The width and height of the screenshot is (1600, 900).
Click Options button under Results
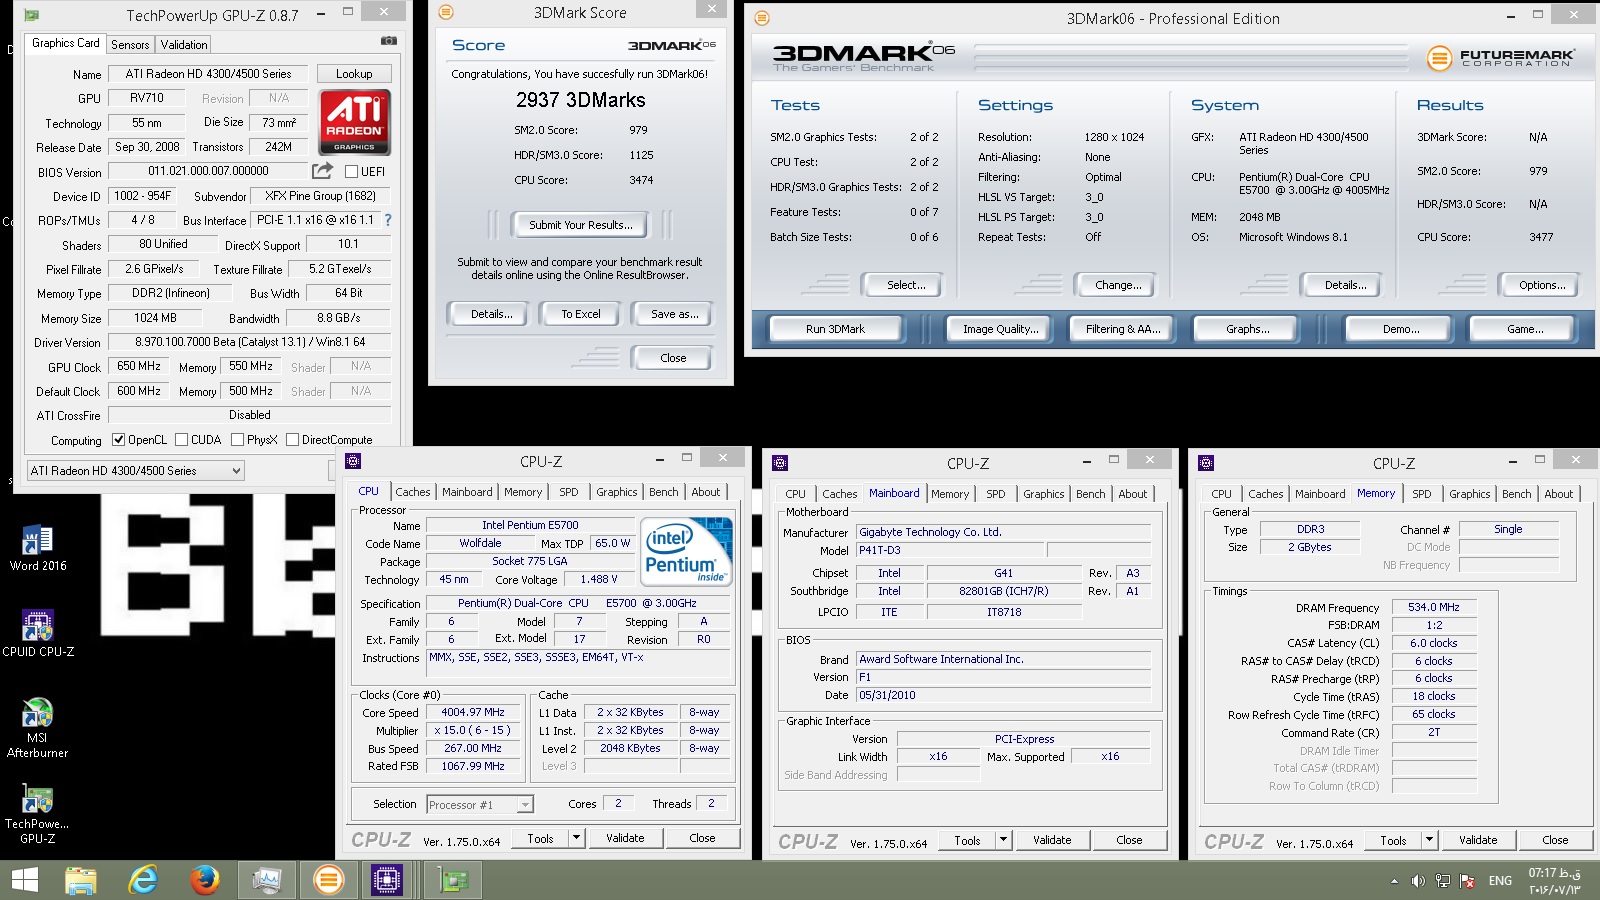pos(1542,285)
